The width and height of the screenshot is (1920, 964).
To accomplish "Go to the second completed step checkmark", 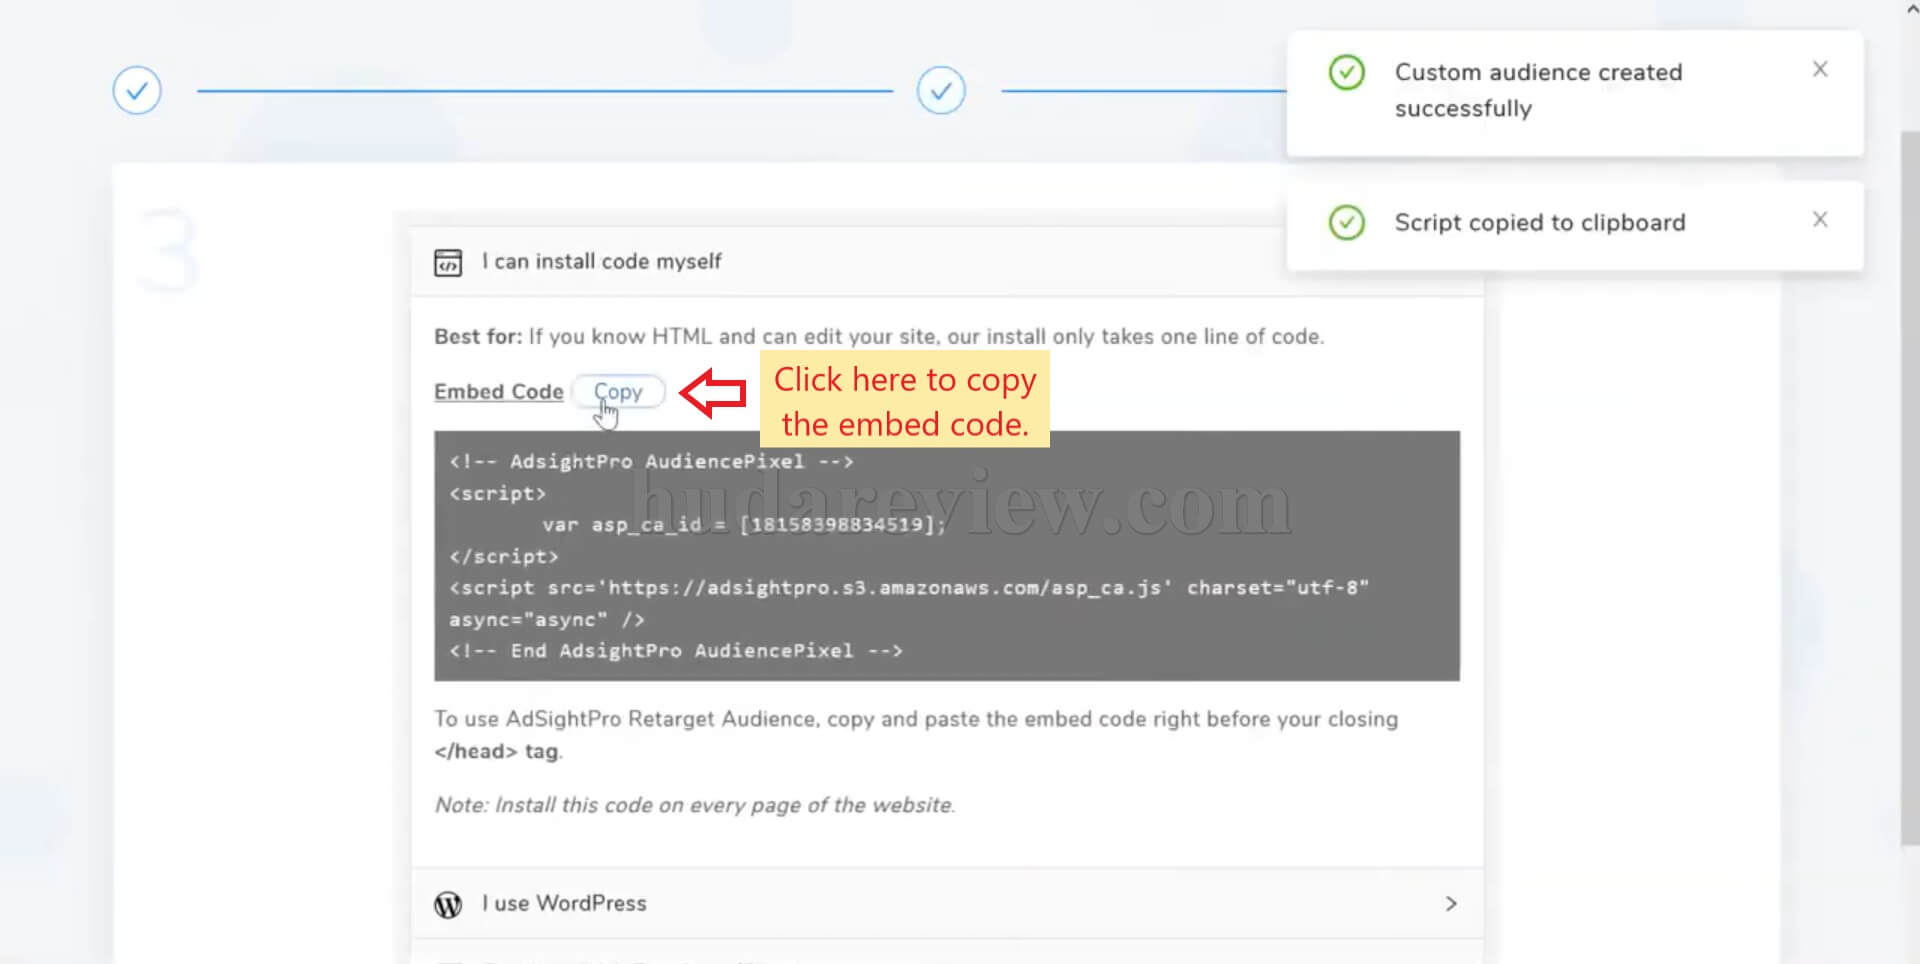I will (x=941, y=90).
